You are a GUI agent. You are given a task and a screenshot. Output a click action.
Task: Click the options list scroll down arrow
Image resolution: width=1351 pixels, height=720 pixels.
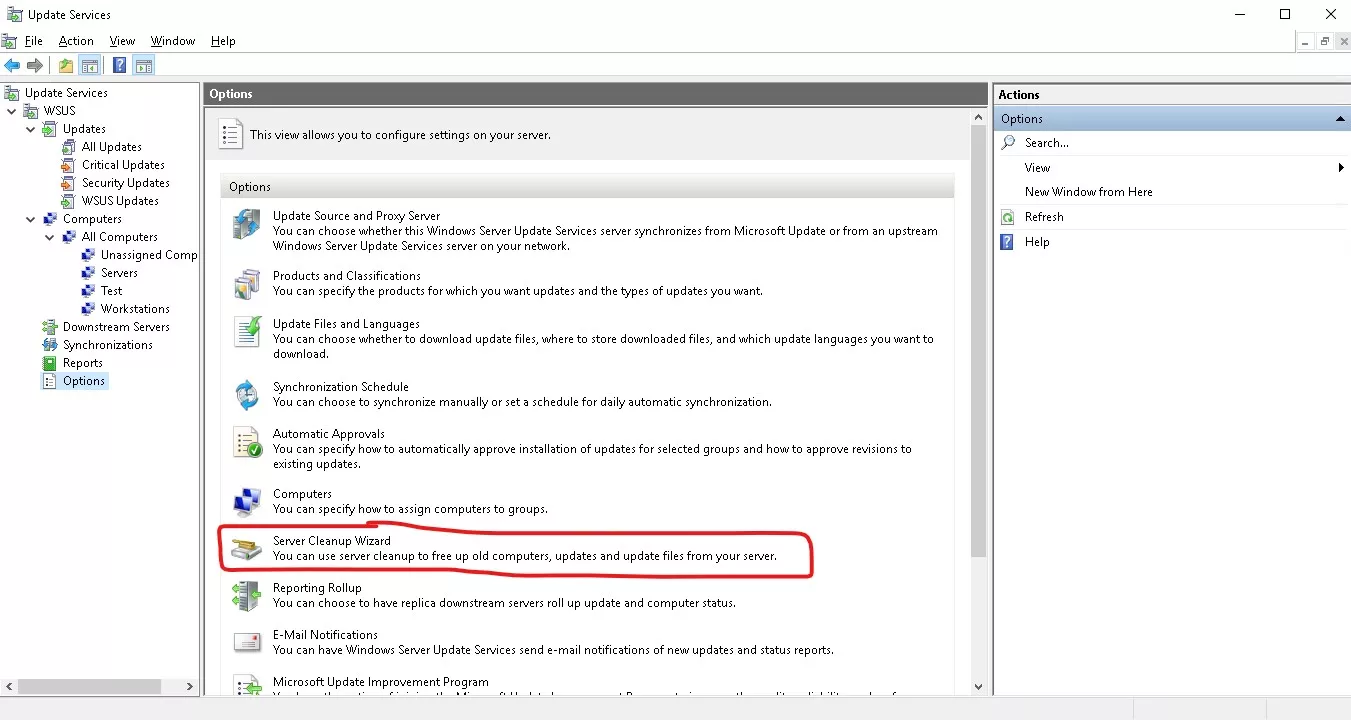(x=978, y=687)
